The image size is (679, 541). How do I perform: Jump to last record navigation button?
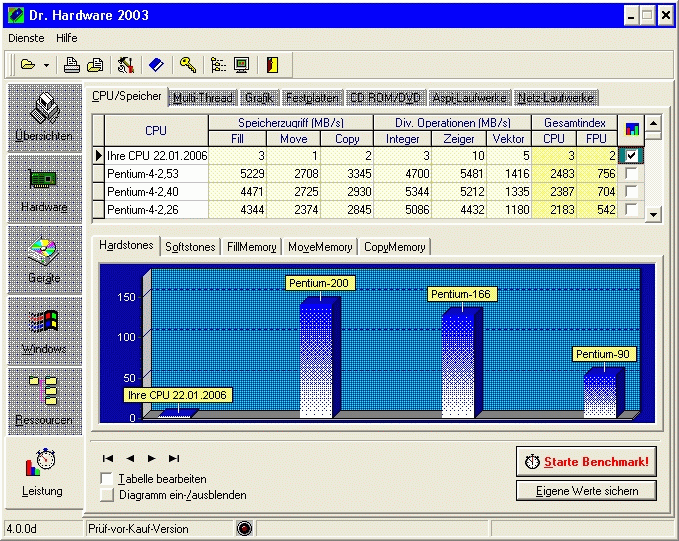(174, 458)
